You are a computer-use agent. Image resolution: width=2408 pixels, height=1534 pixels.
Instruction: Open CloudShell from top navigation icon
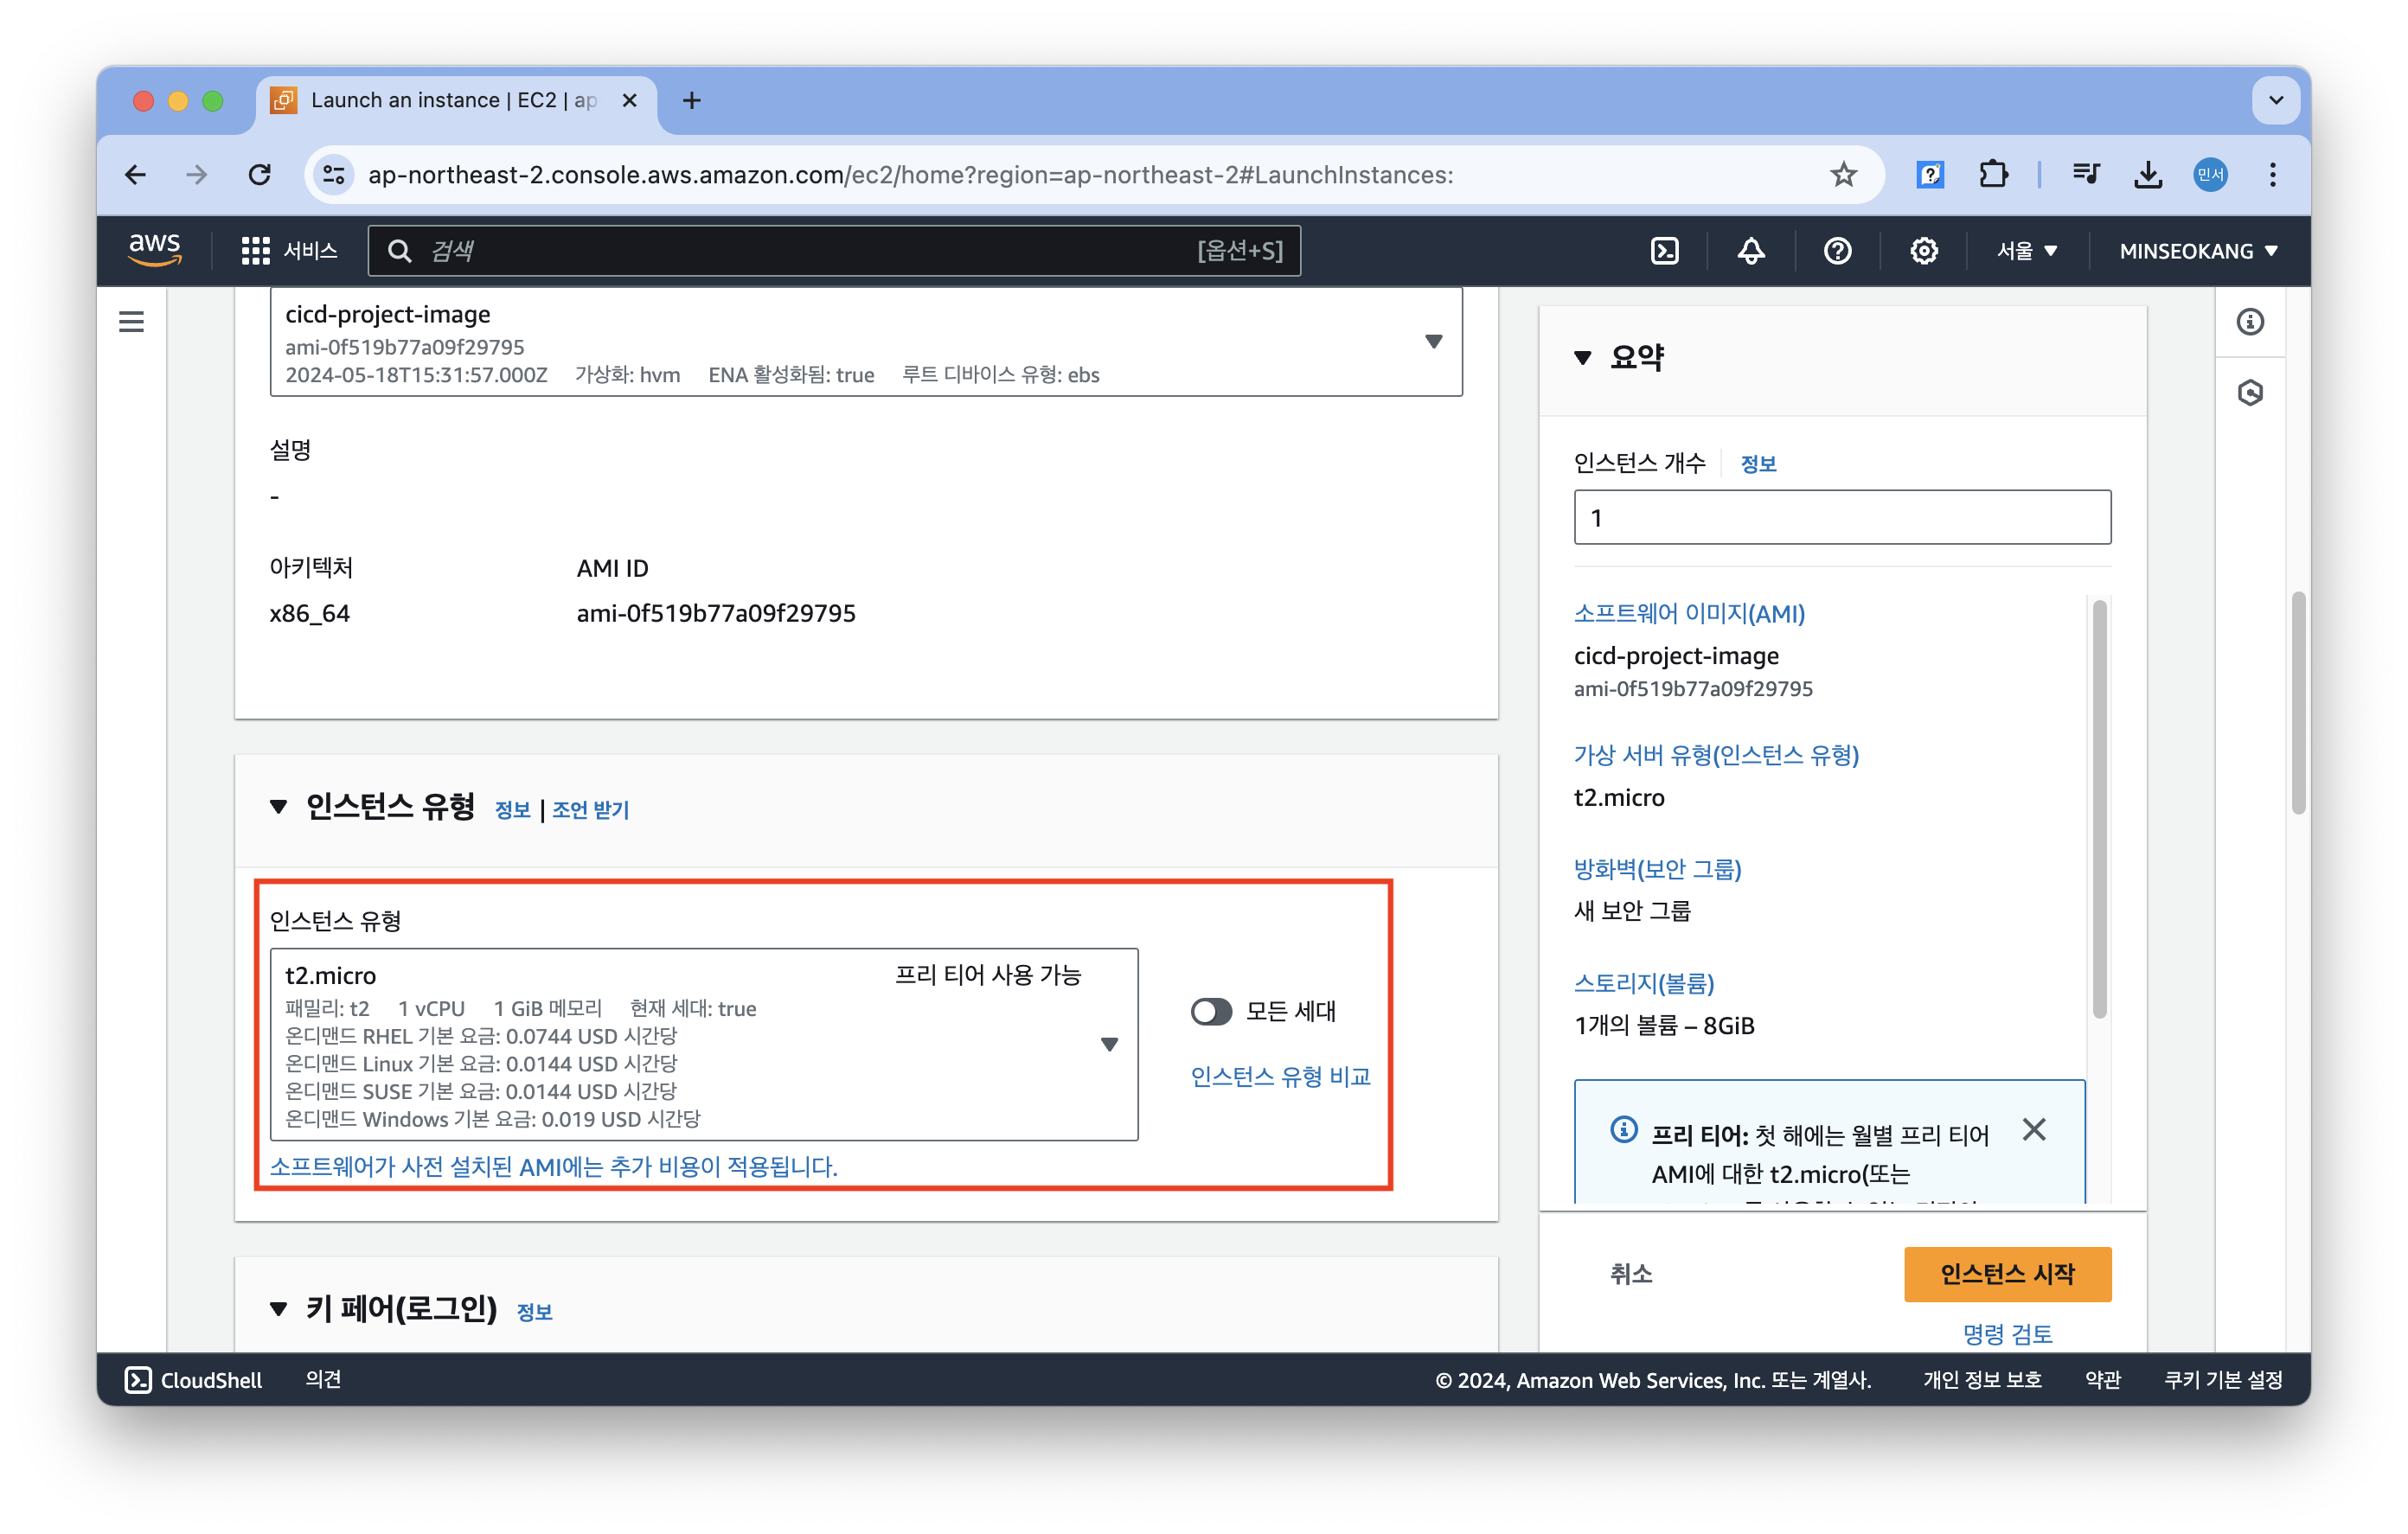[1664, 250]
